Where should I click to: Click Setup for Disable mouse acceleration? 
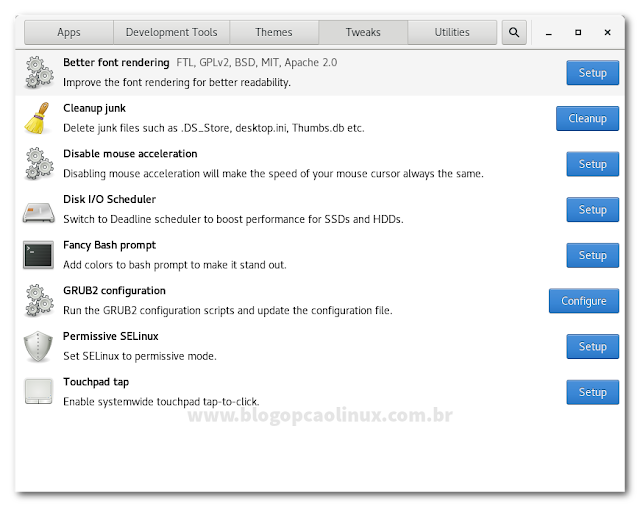pyautogui.click(x=593, y=164)
